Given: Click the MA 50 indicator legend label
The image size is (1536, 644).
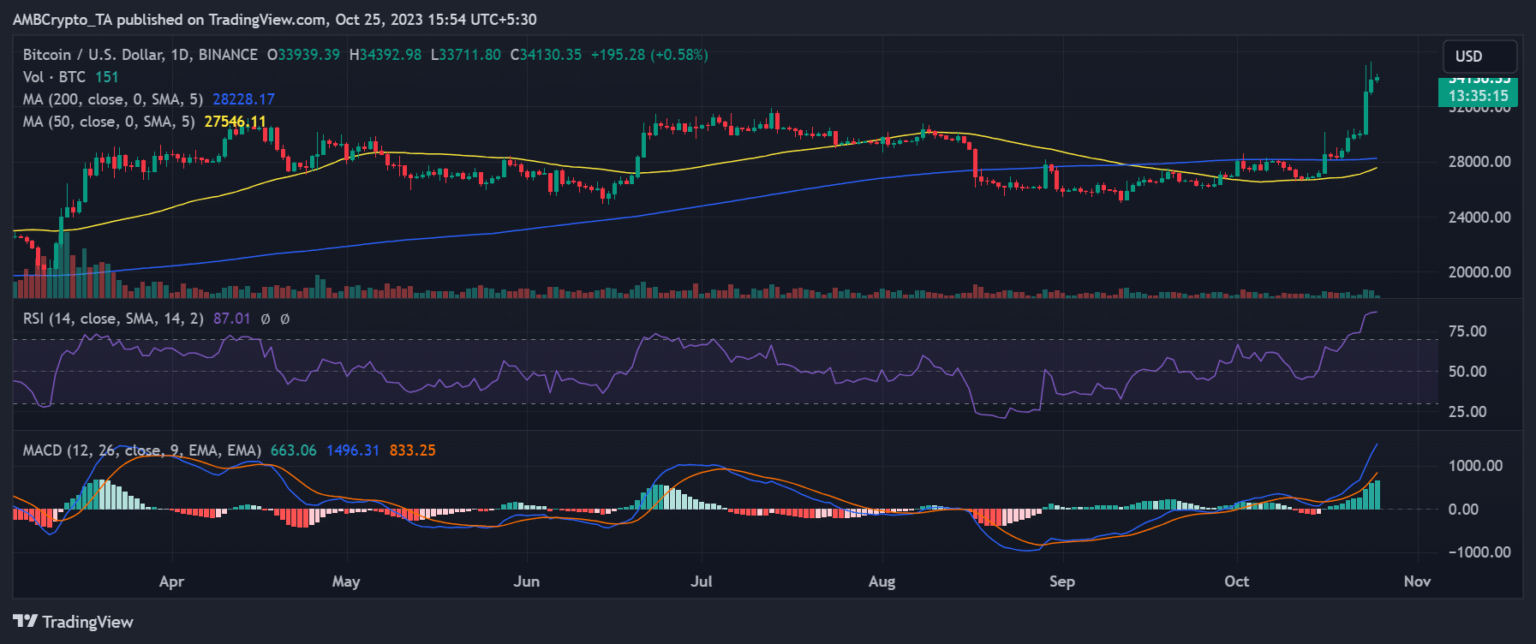Looking at the screenshot, I should pos(108,121).
